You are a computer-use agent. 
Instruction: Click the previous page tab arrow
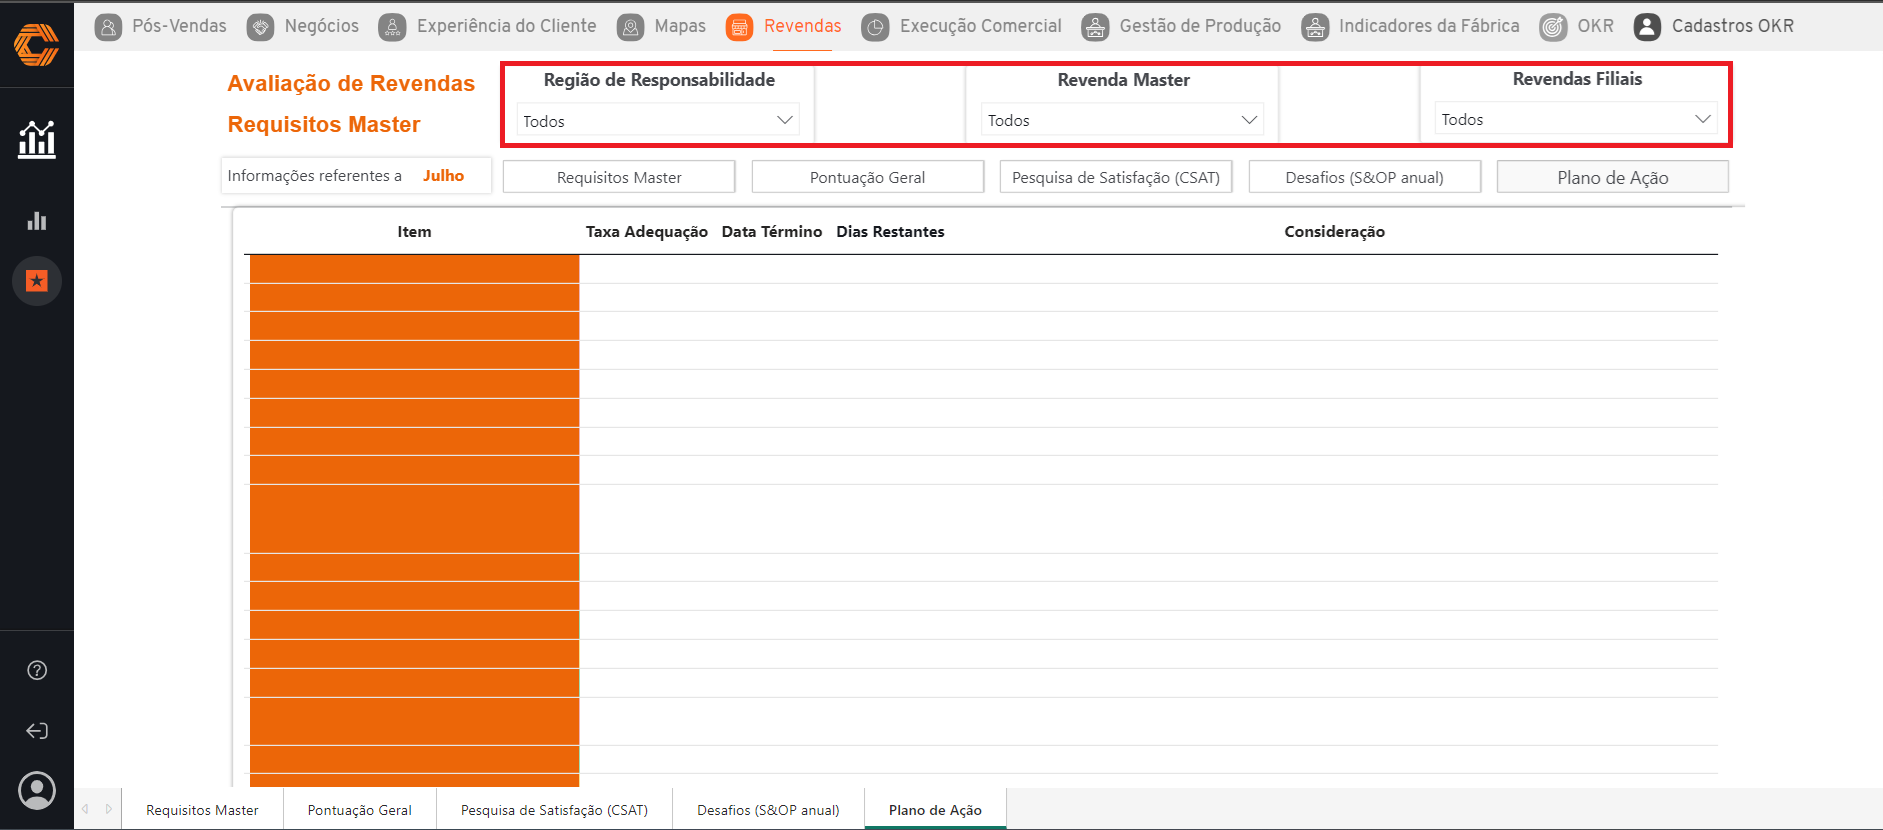[86, 809]
